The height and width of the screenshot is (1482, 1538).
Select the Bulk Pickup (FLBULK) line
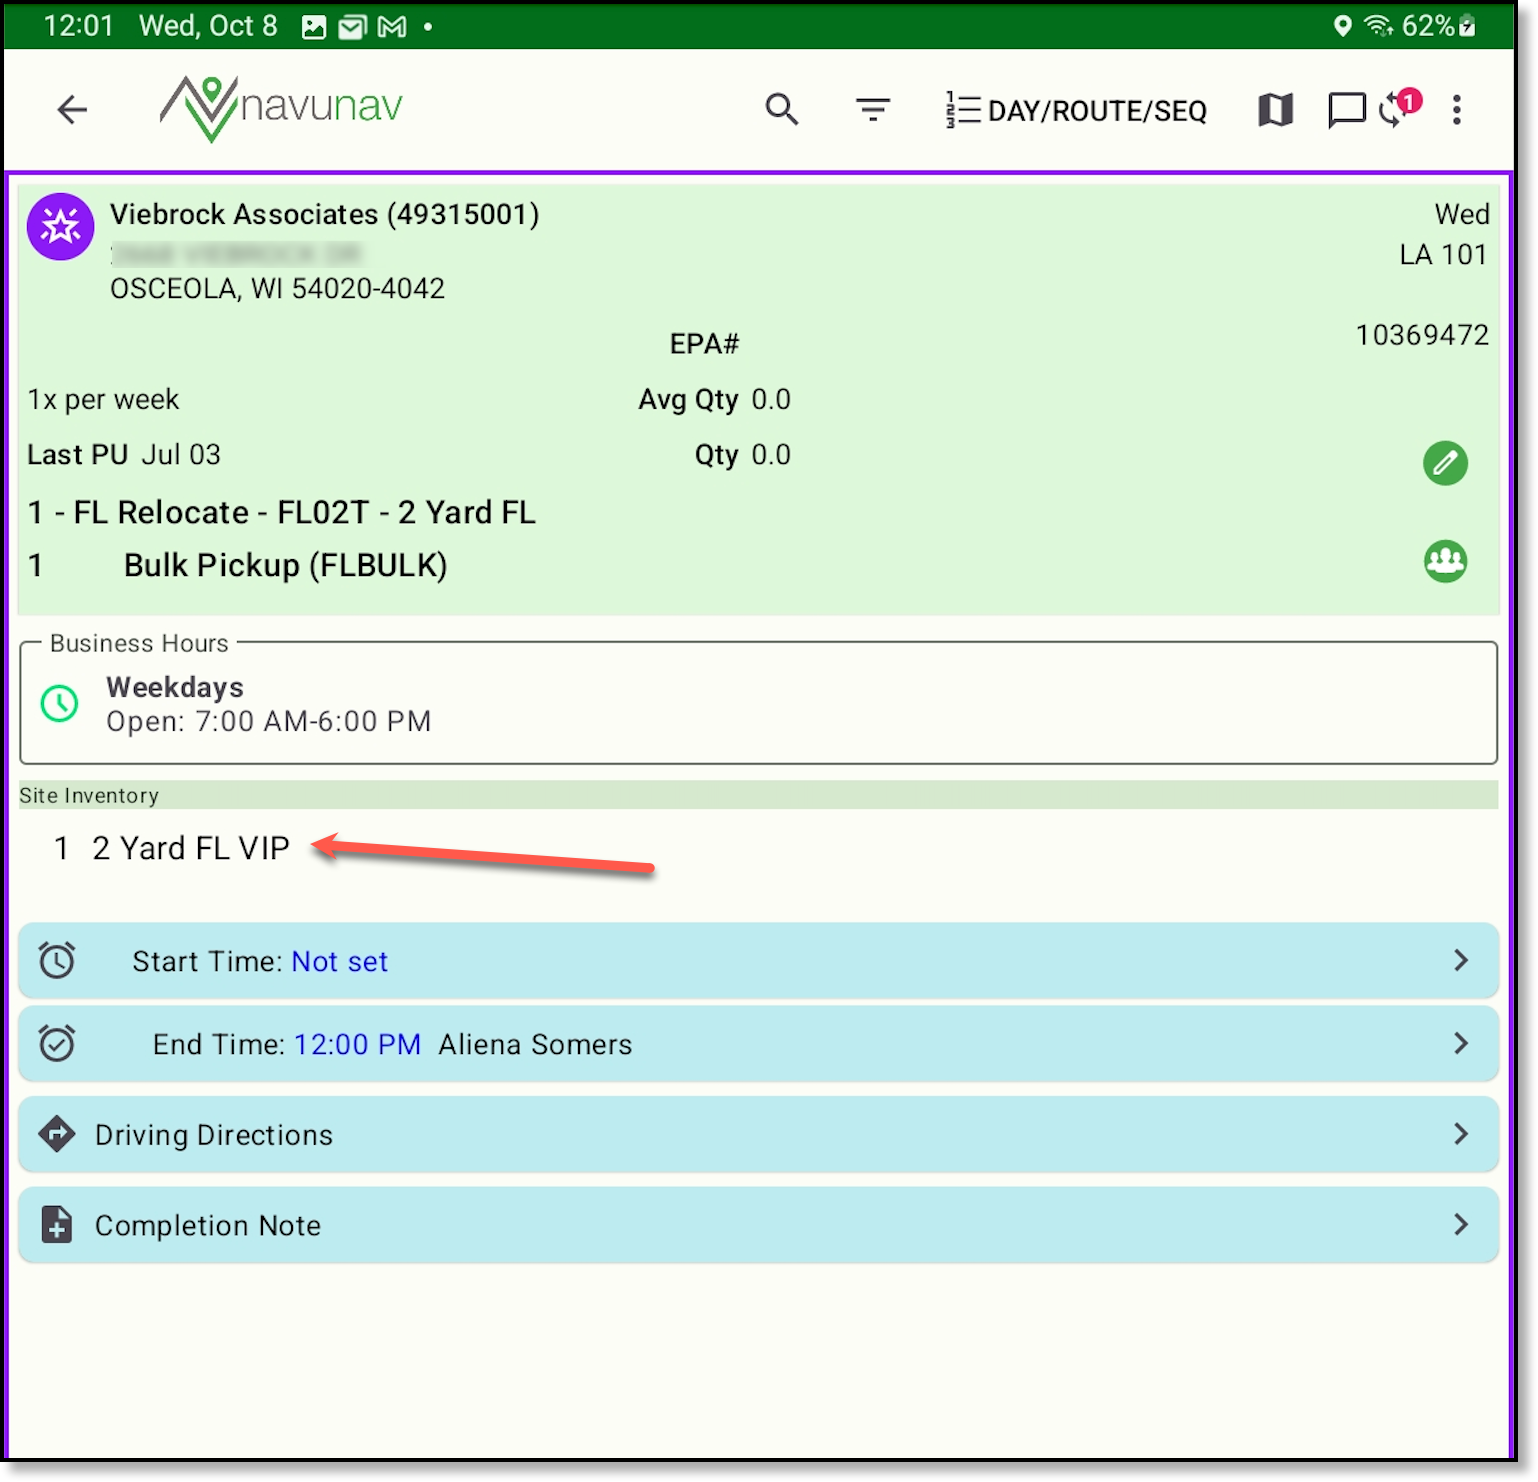click(285, 565)
